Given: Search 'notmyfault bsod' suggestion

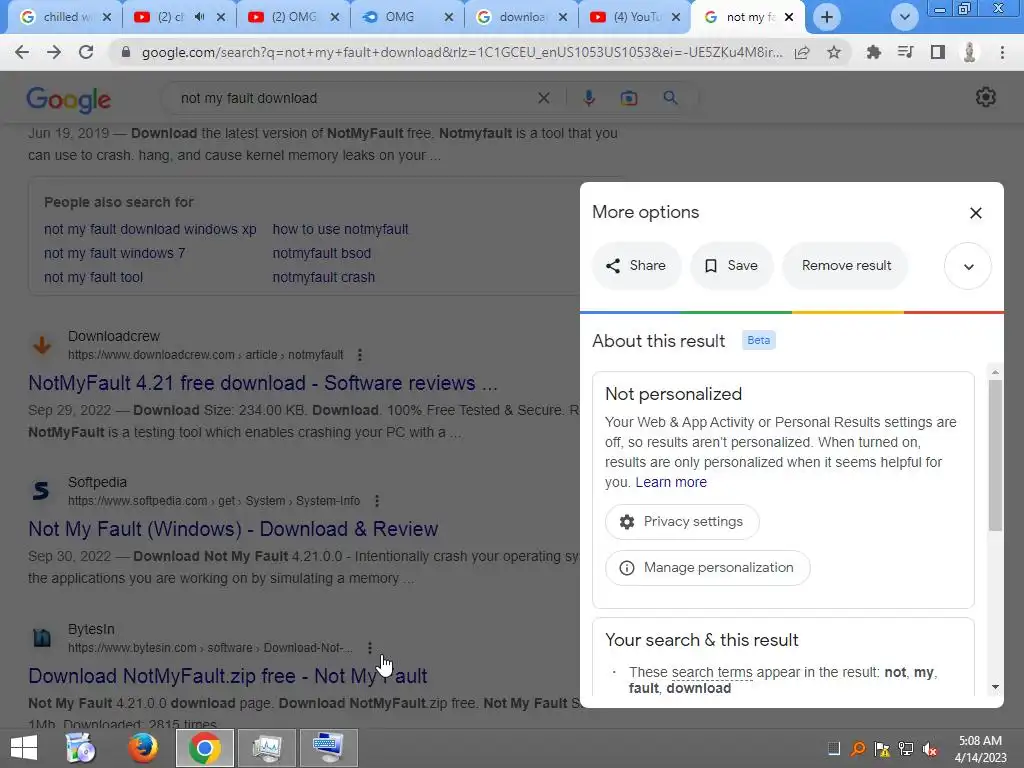Looking at the screenshot, I should tap(321, 253).
